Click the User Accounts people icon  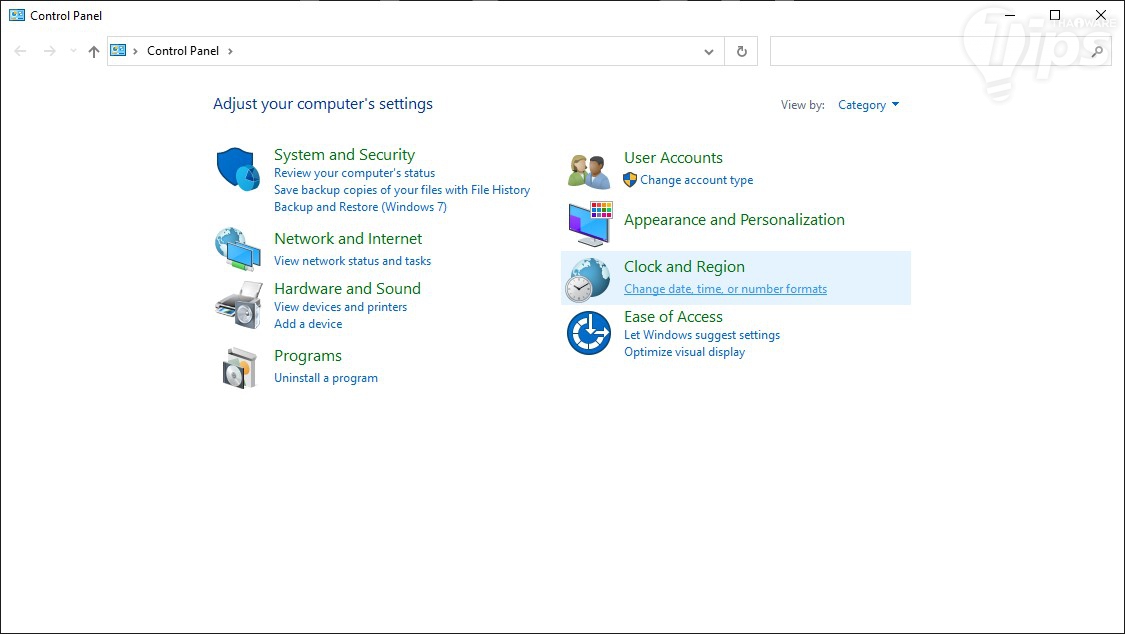tap(589, 171)
